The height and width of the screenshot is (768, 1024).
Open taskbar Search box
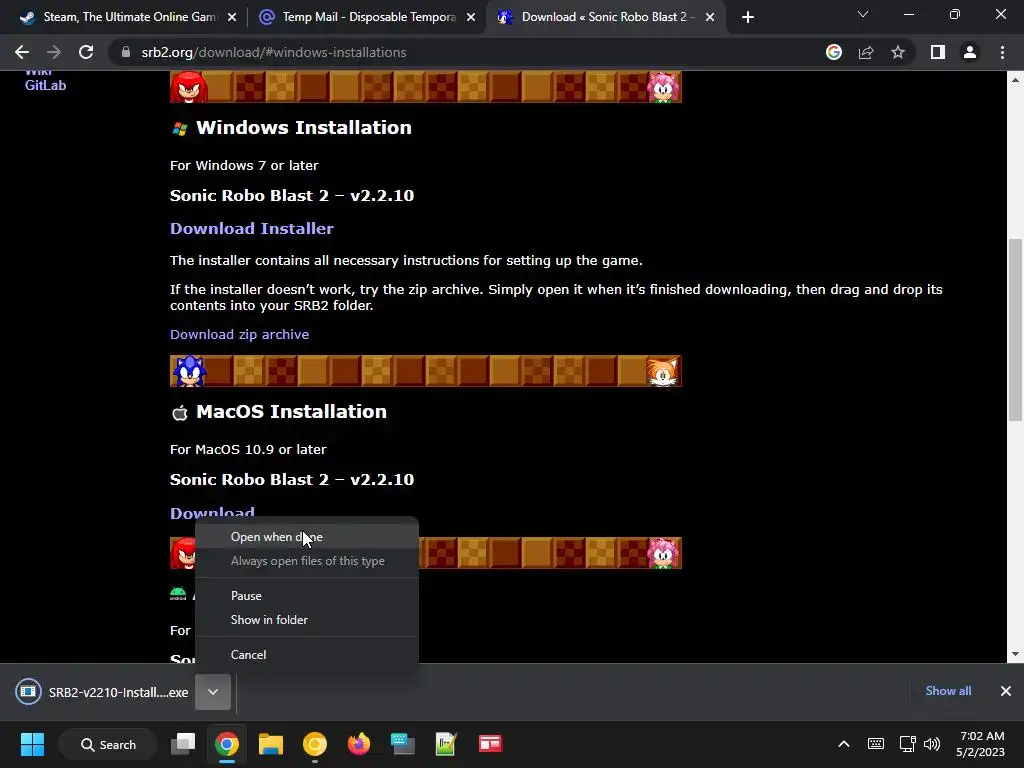coord(108,744)
